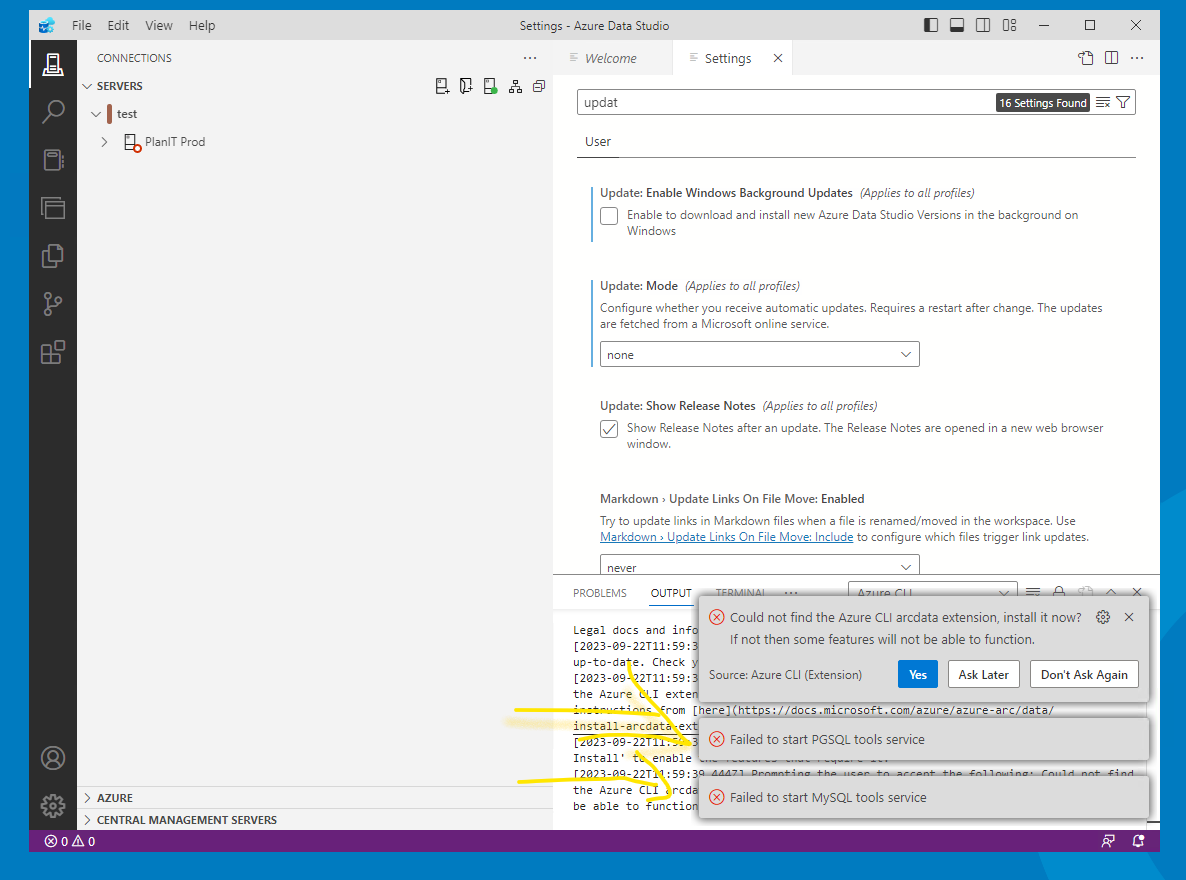Click the Ask Later button
This screenshot has height=880, width=1186.
point(983,674)
